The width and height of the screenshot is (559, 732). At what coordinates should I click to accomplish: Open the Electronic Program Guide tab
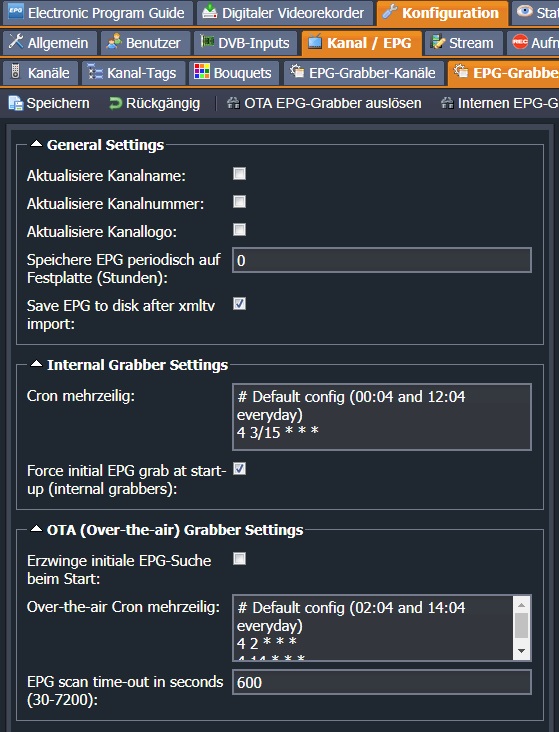(x=98, y=13)
